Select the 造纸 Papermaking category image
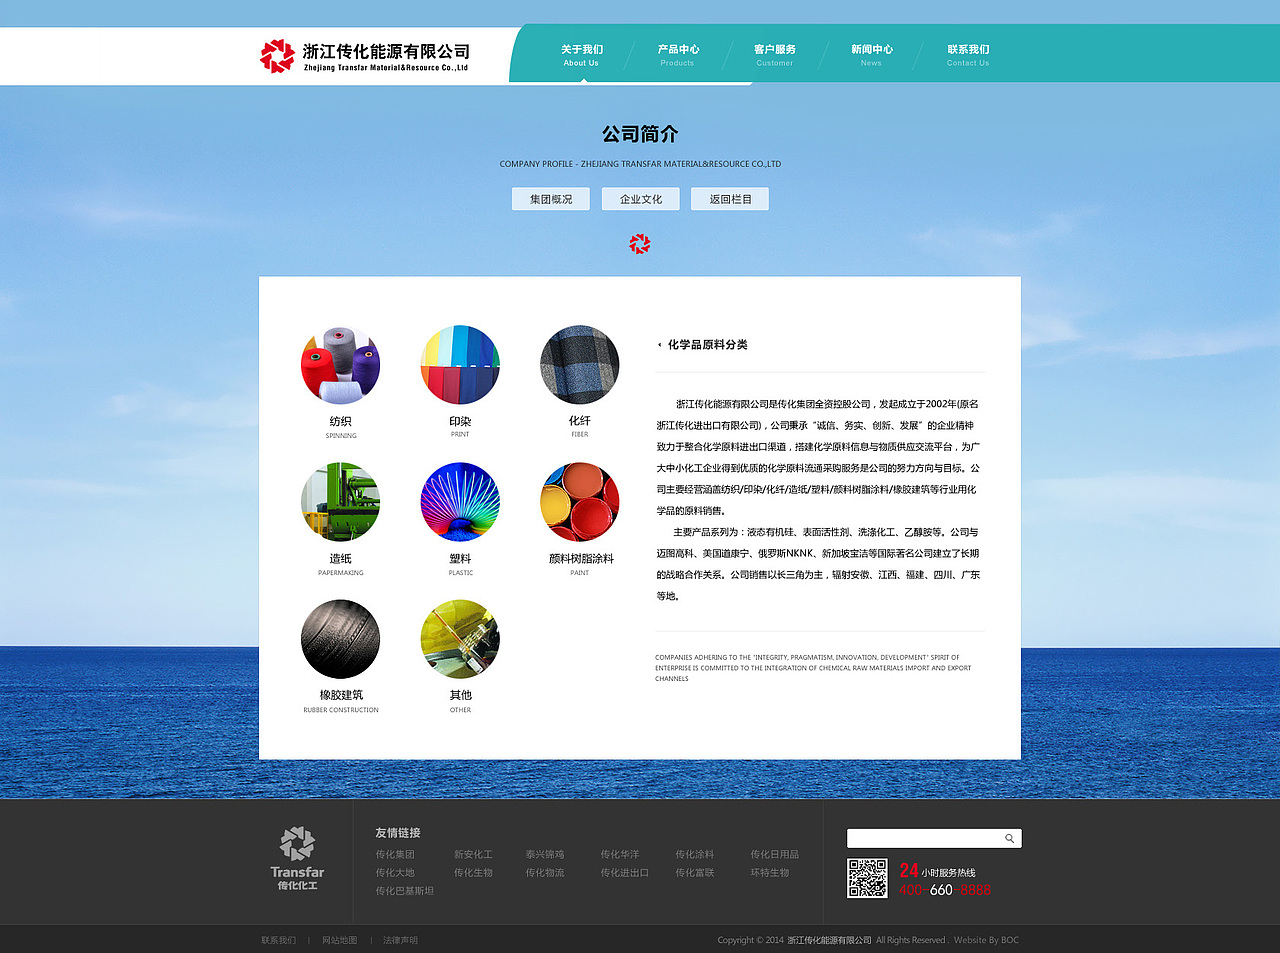The width and height of the screenshot is (1280, 953). [340, 502]
